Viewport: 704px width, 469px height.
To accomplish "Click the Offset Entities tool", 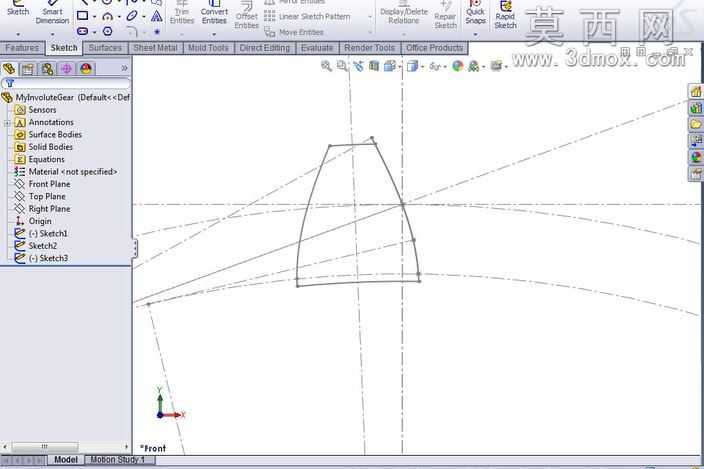I will pyautogui.click(x=246, y=16).
